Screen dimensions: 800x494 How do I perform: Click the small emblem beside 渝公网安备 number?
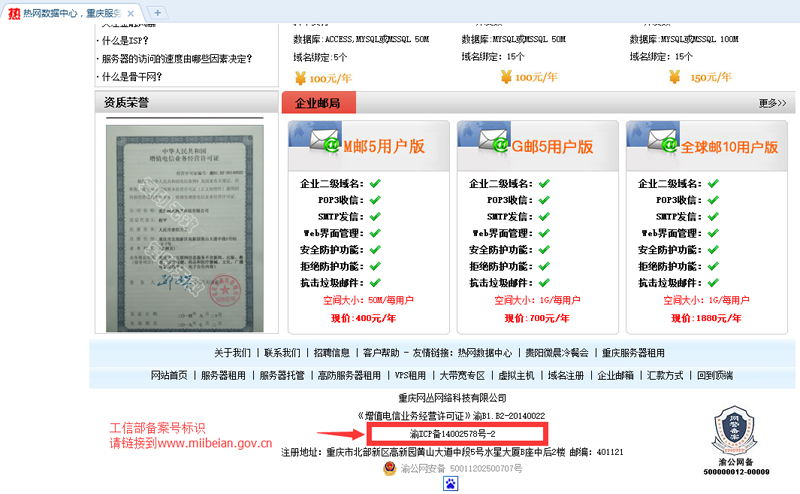[389, 467]
